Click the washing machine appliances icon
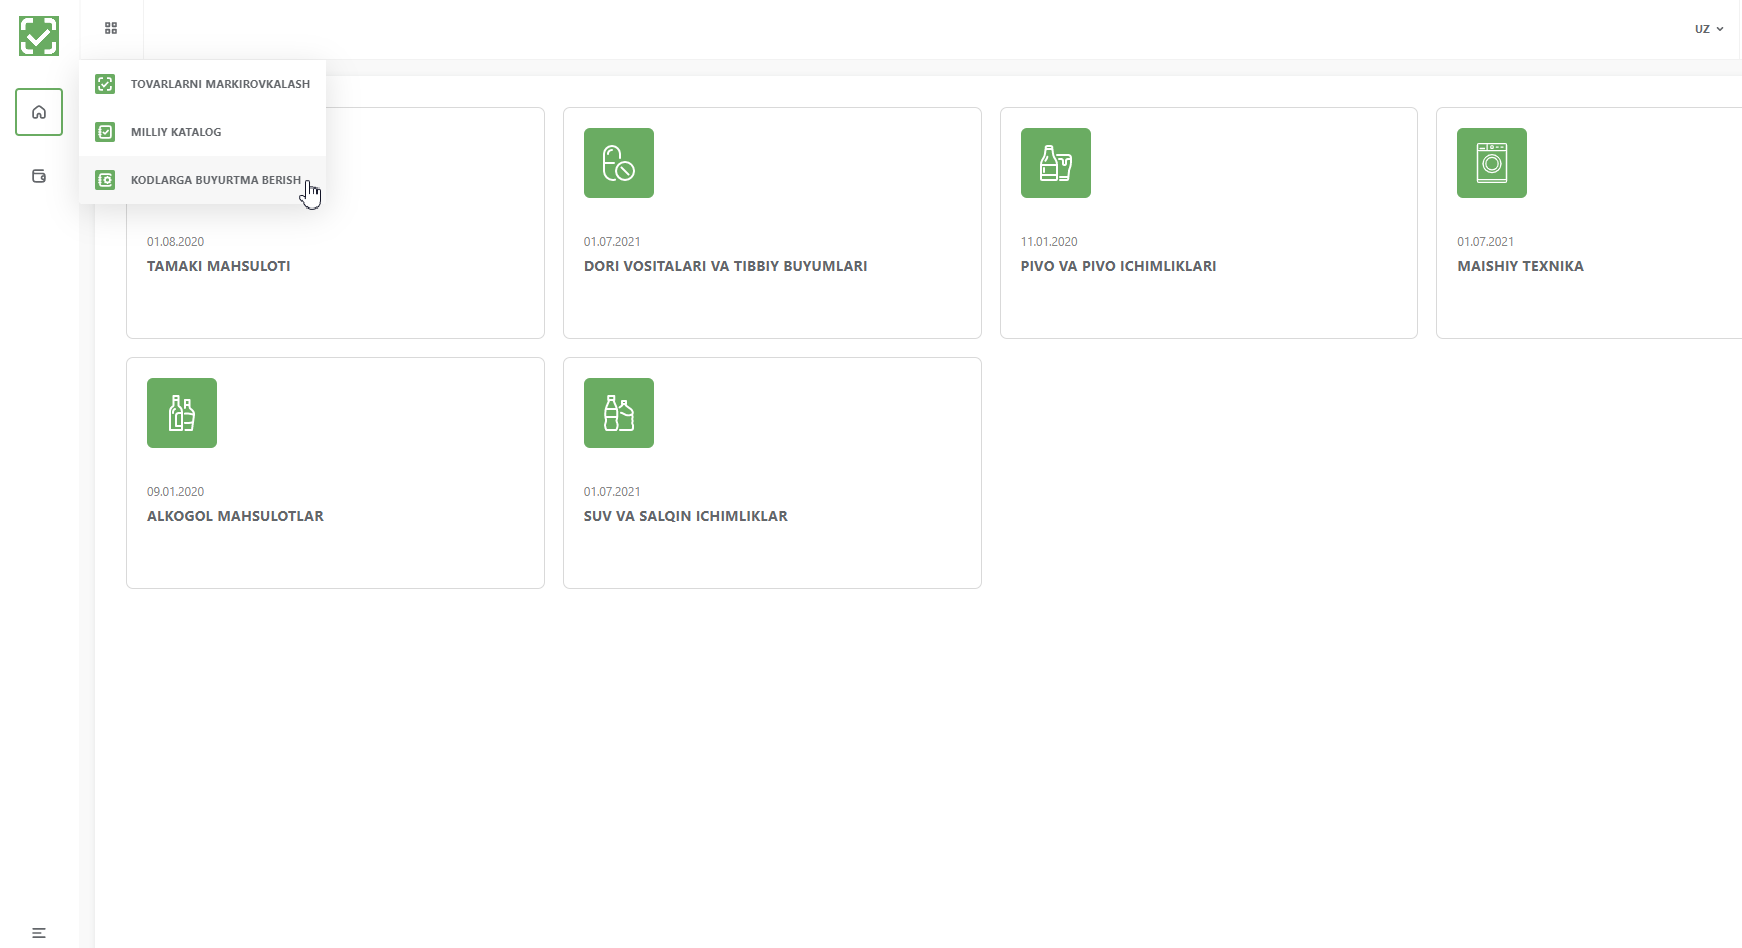 pos(1492,163)
